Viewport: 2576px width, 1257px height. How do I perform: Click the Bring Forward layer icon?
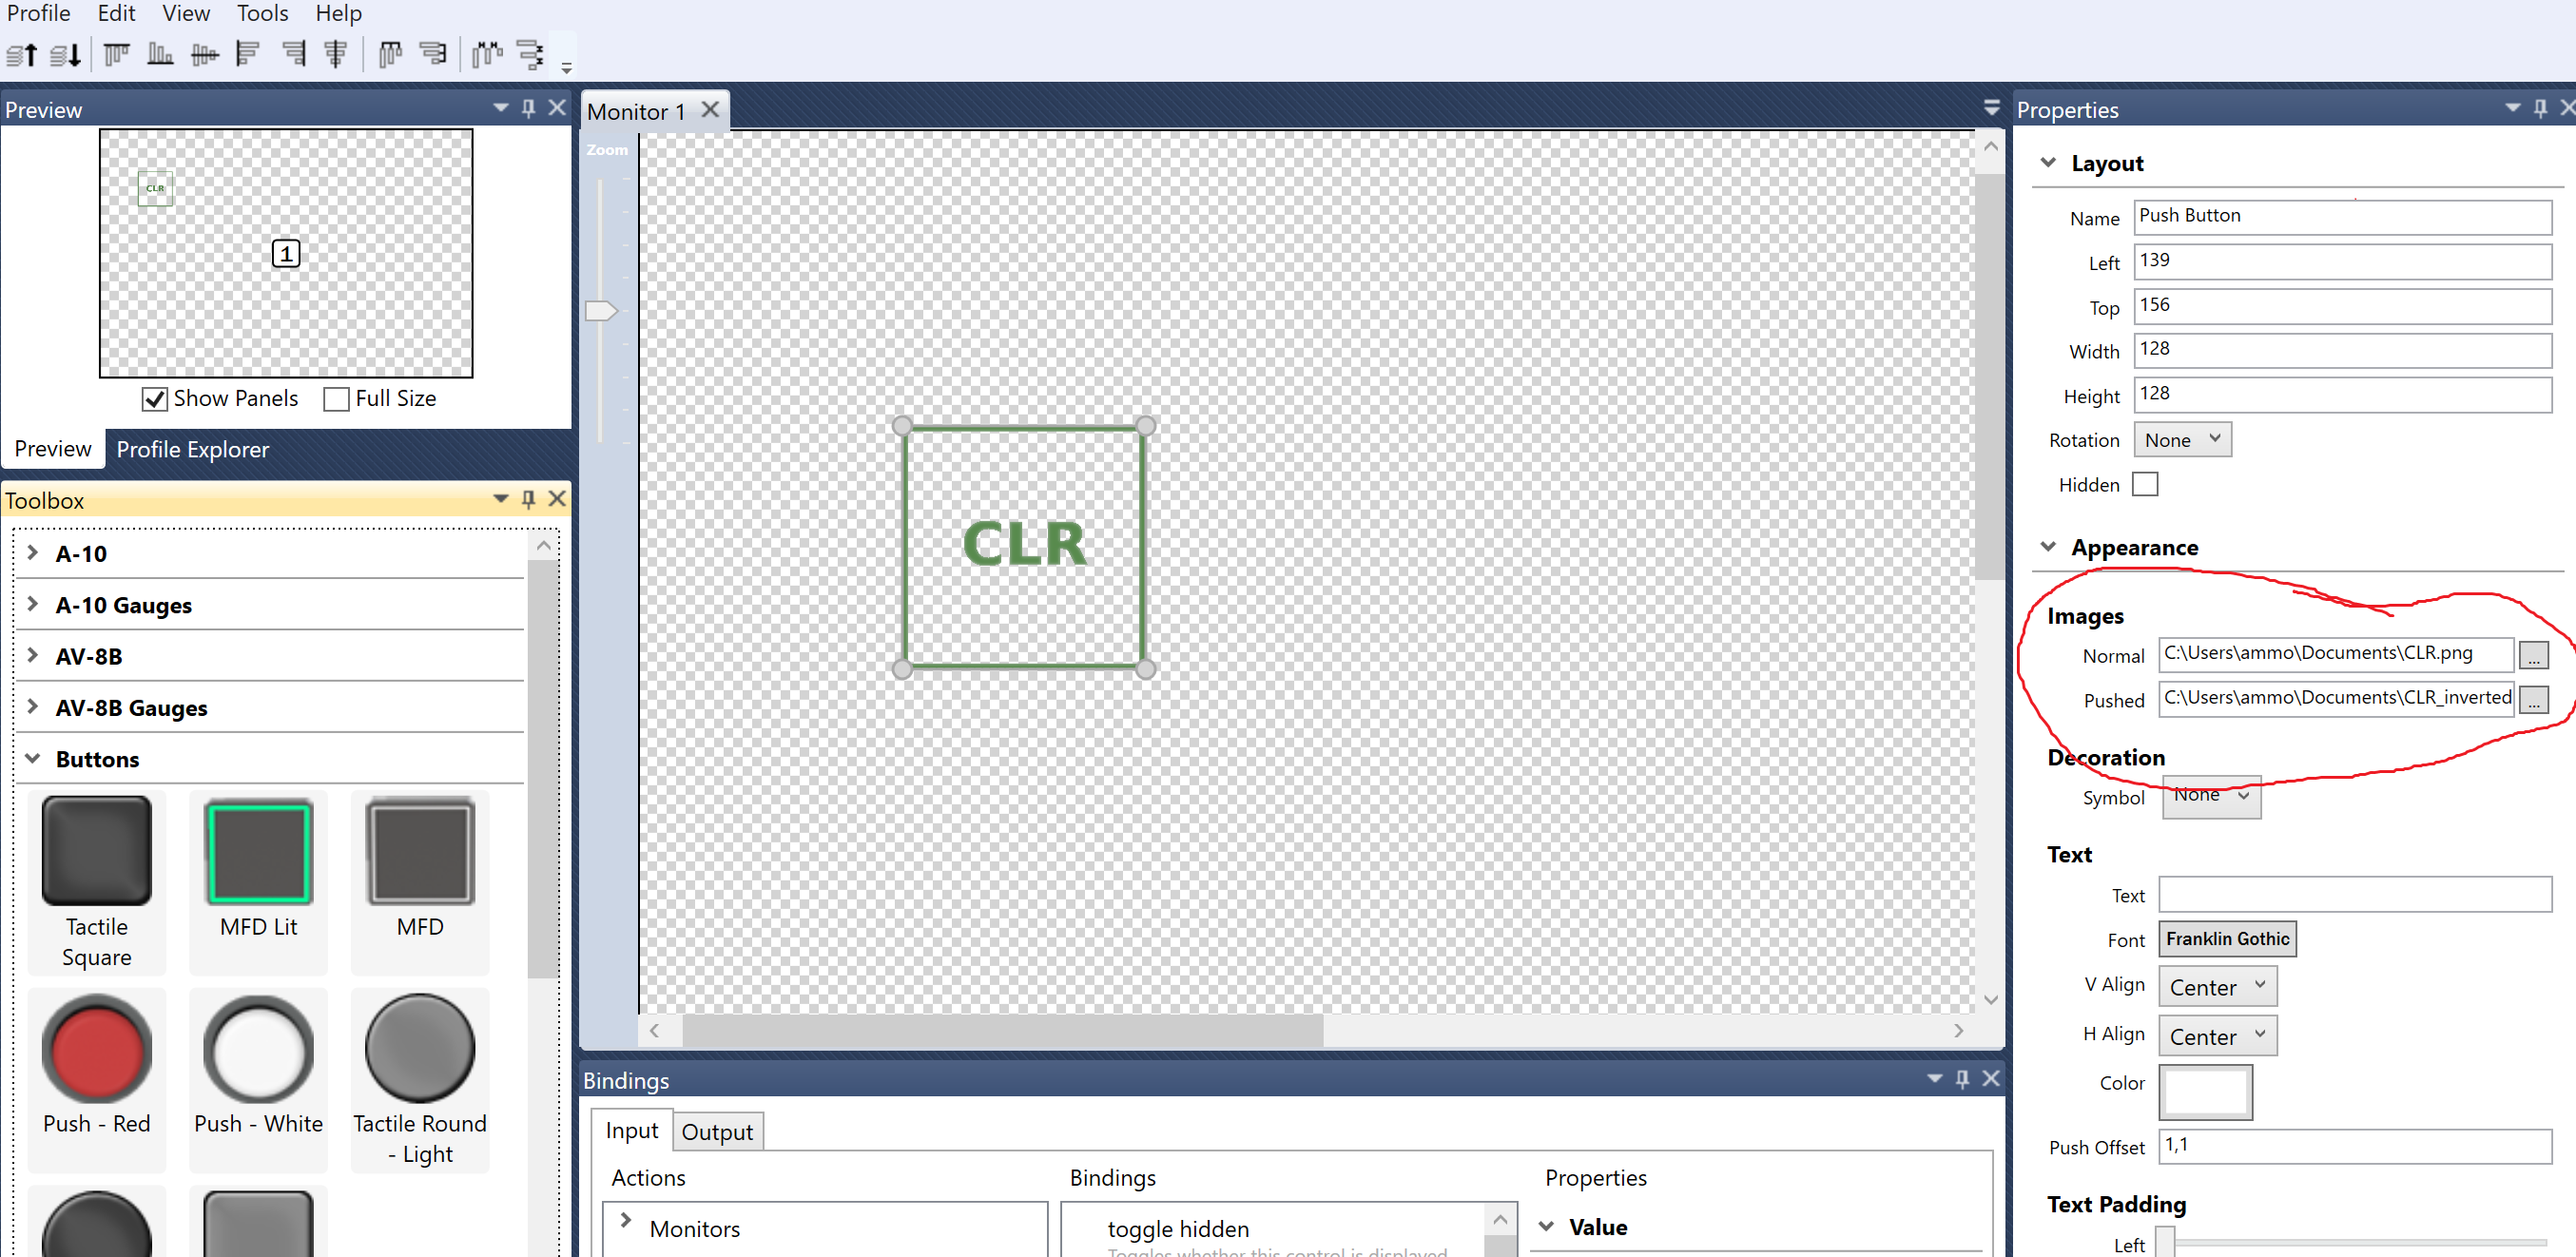[x=22, y=55]
